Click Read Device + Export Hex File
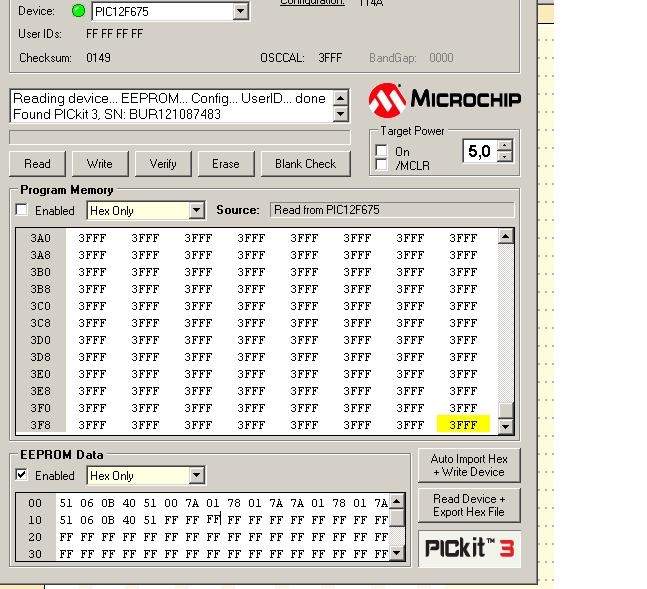 coord(469,505)
